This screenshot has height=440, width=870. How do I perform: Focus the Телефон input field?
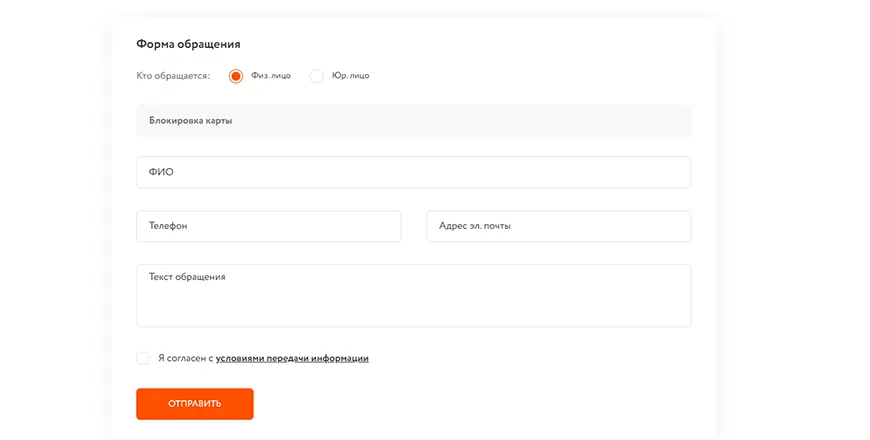click(269, 226)
